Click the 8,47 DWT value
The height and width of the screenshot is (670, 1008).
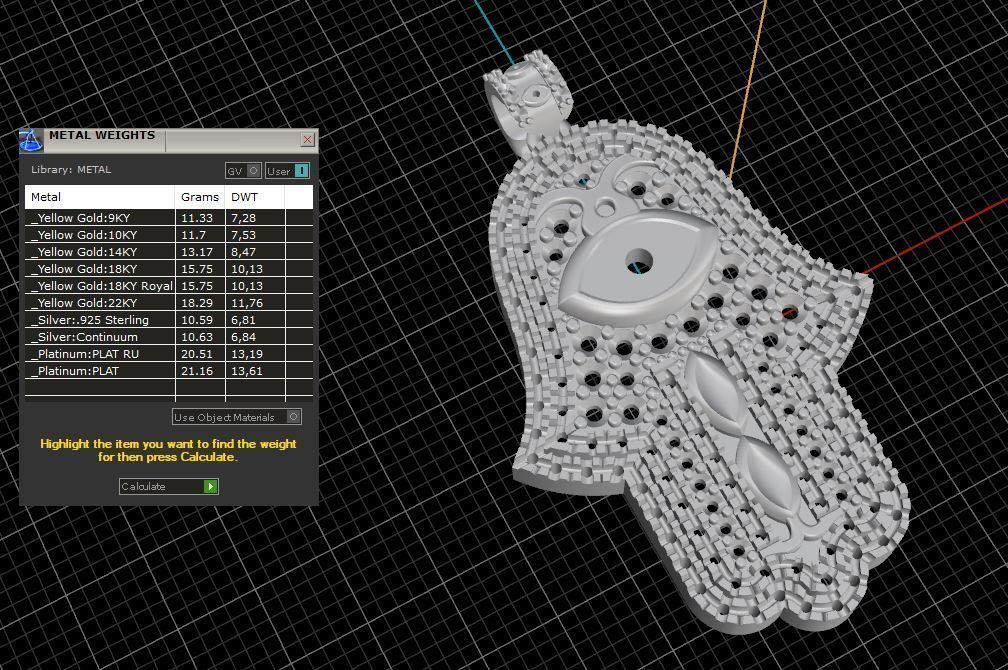click(x=244, y=252)
